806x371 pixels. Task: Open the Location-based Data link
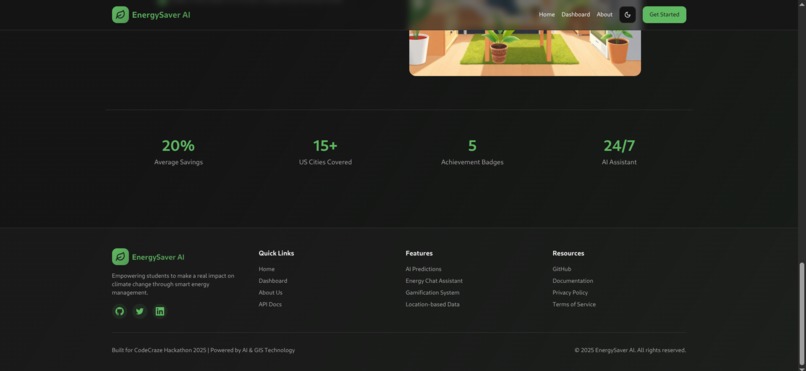(432, 305)
